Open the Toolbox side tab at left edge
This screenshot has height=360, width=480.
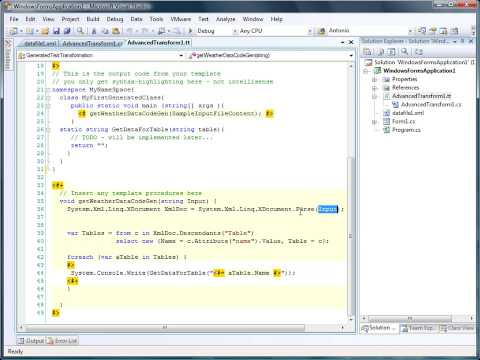[8, 55]
